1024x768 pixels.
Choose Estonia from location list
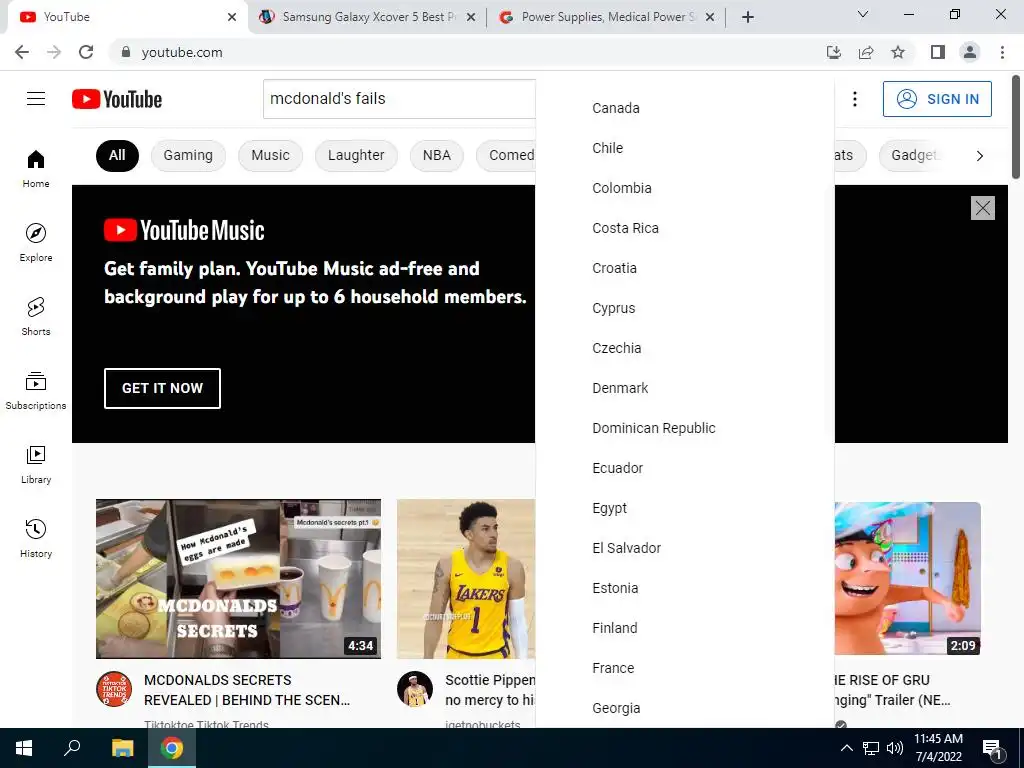tap(685, 588)
